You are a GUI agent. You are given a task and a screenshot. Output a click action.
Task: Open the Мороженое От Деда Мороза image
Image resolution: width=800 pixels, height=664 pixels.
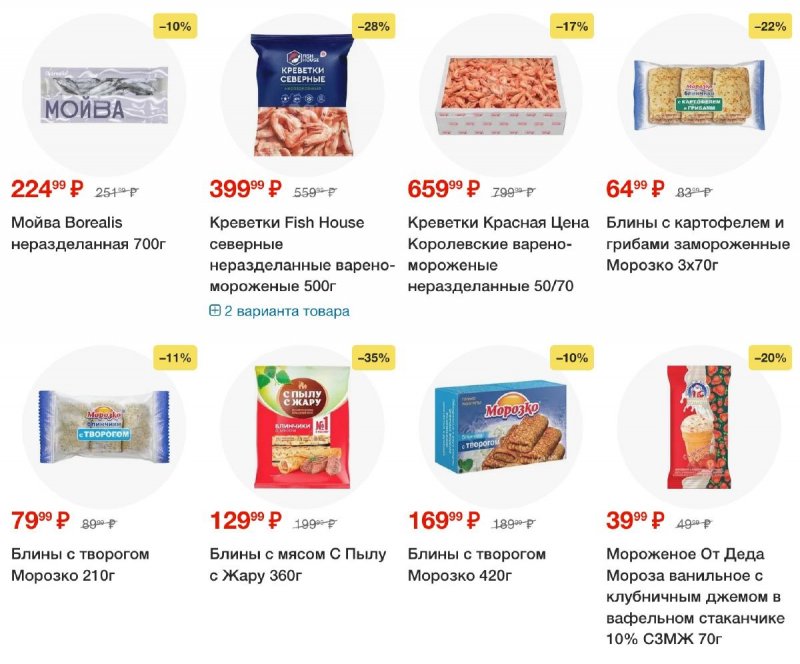click(x=699, y=428)
